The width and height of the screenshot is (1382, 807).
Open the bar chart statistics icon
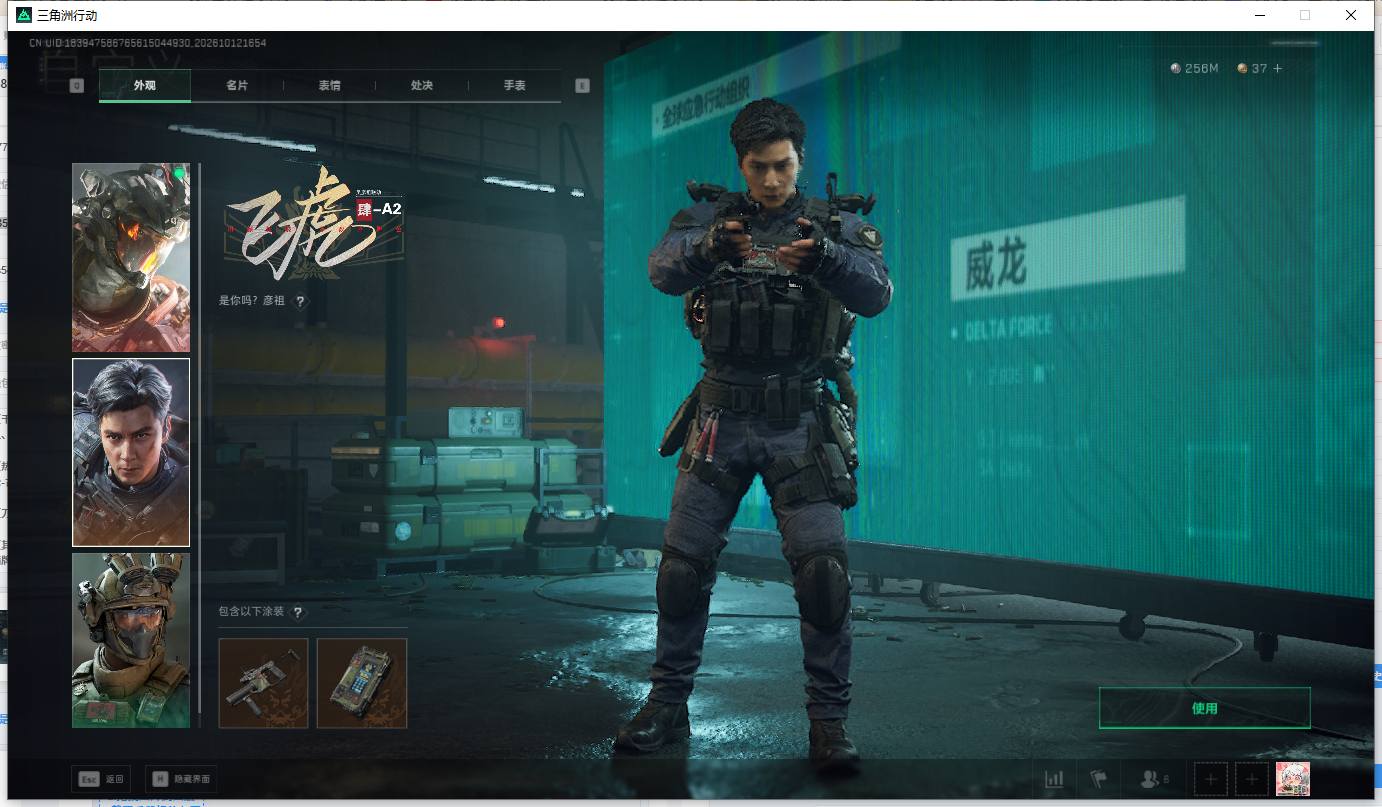pos(1054,779)
